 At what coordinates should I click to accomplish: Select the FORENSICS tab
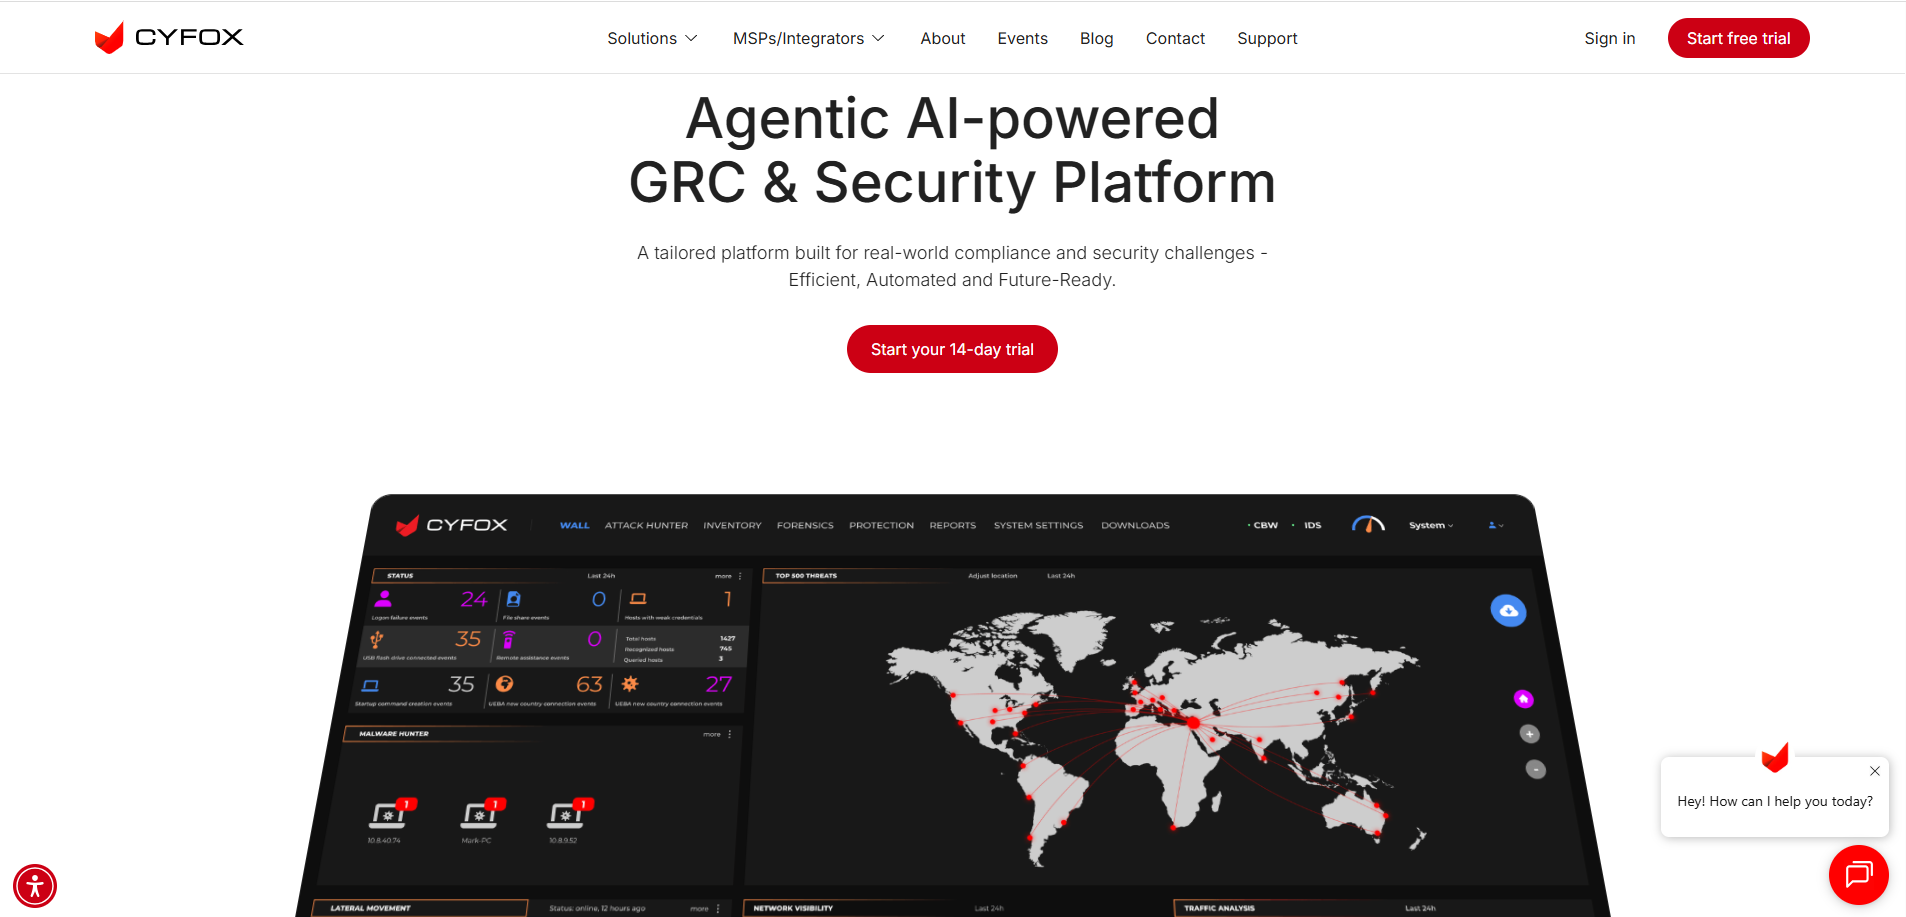(805, 525)
